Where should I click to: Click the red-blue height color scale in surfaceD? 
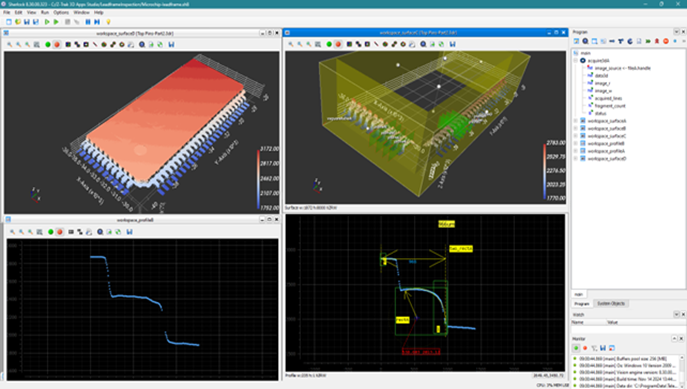click(x=258, y=179)
